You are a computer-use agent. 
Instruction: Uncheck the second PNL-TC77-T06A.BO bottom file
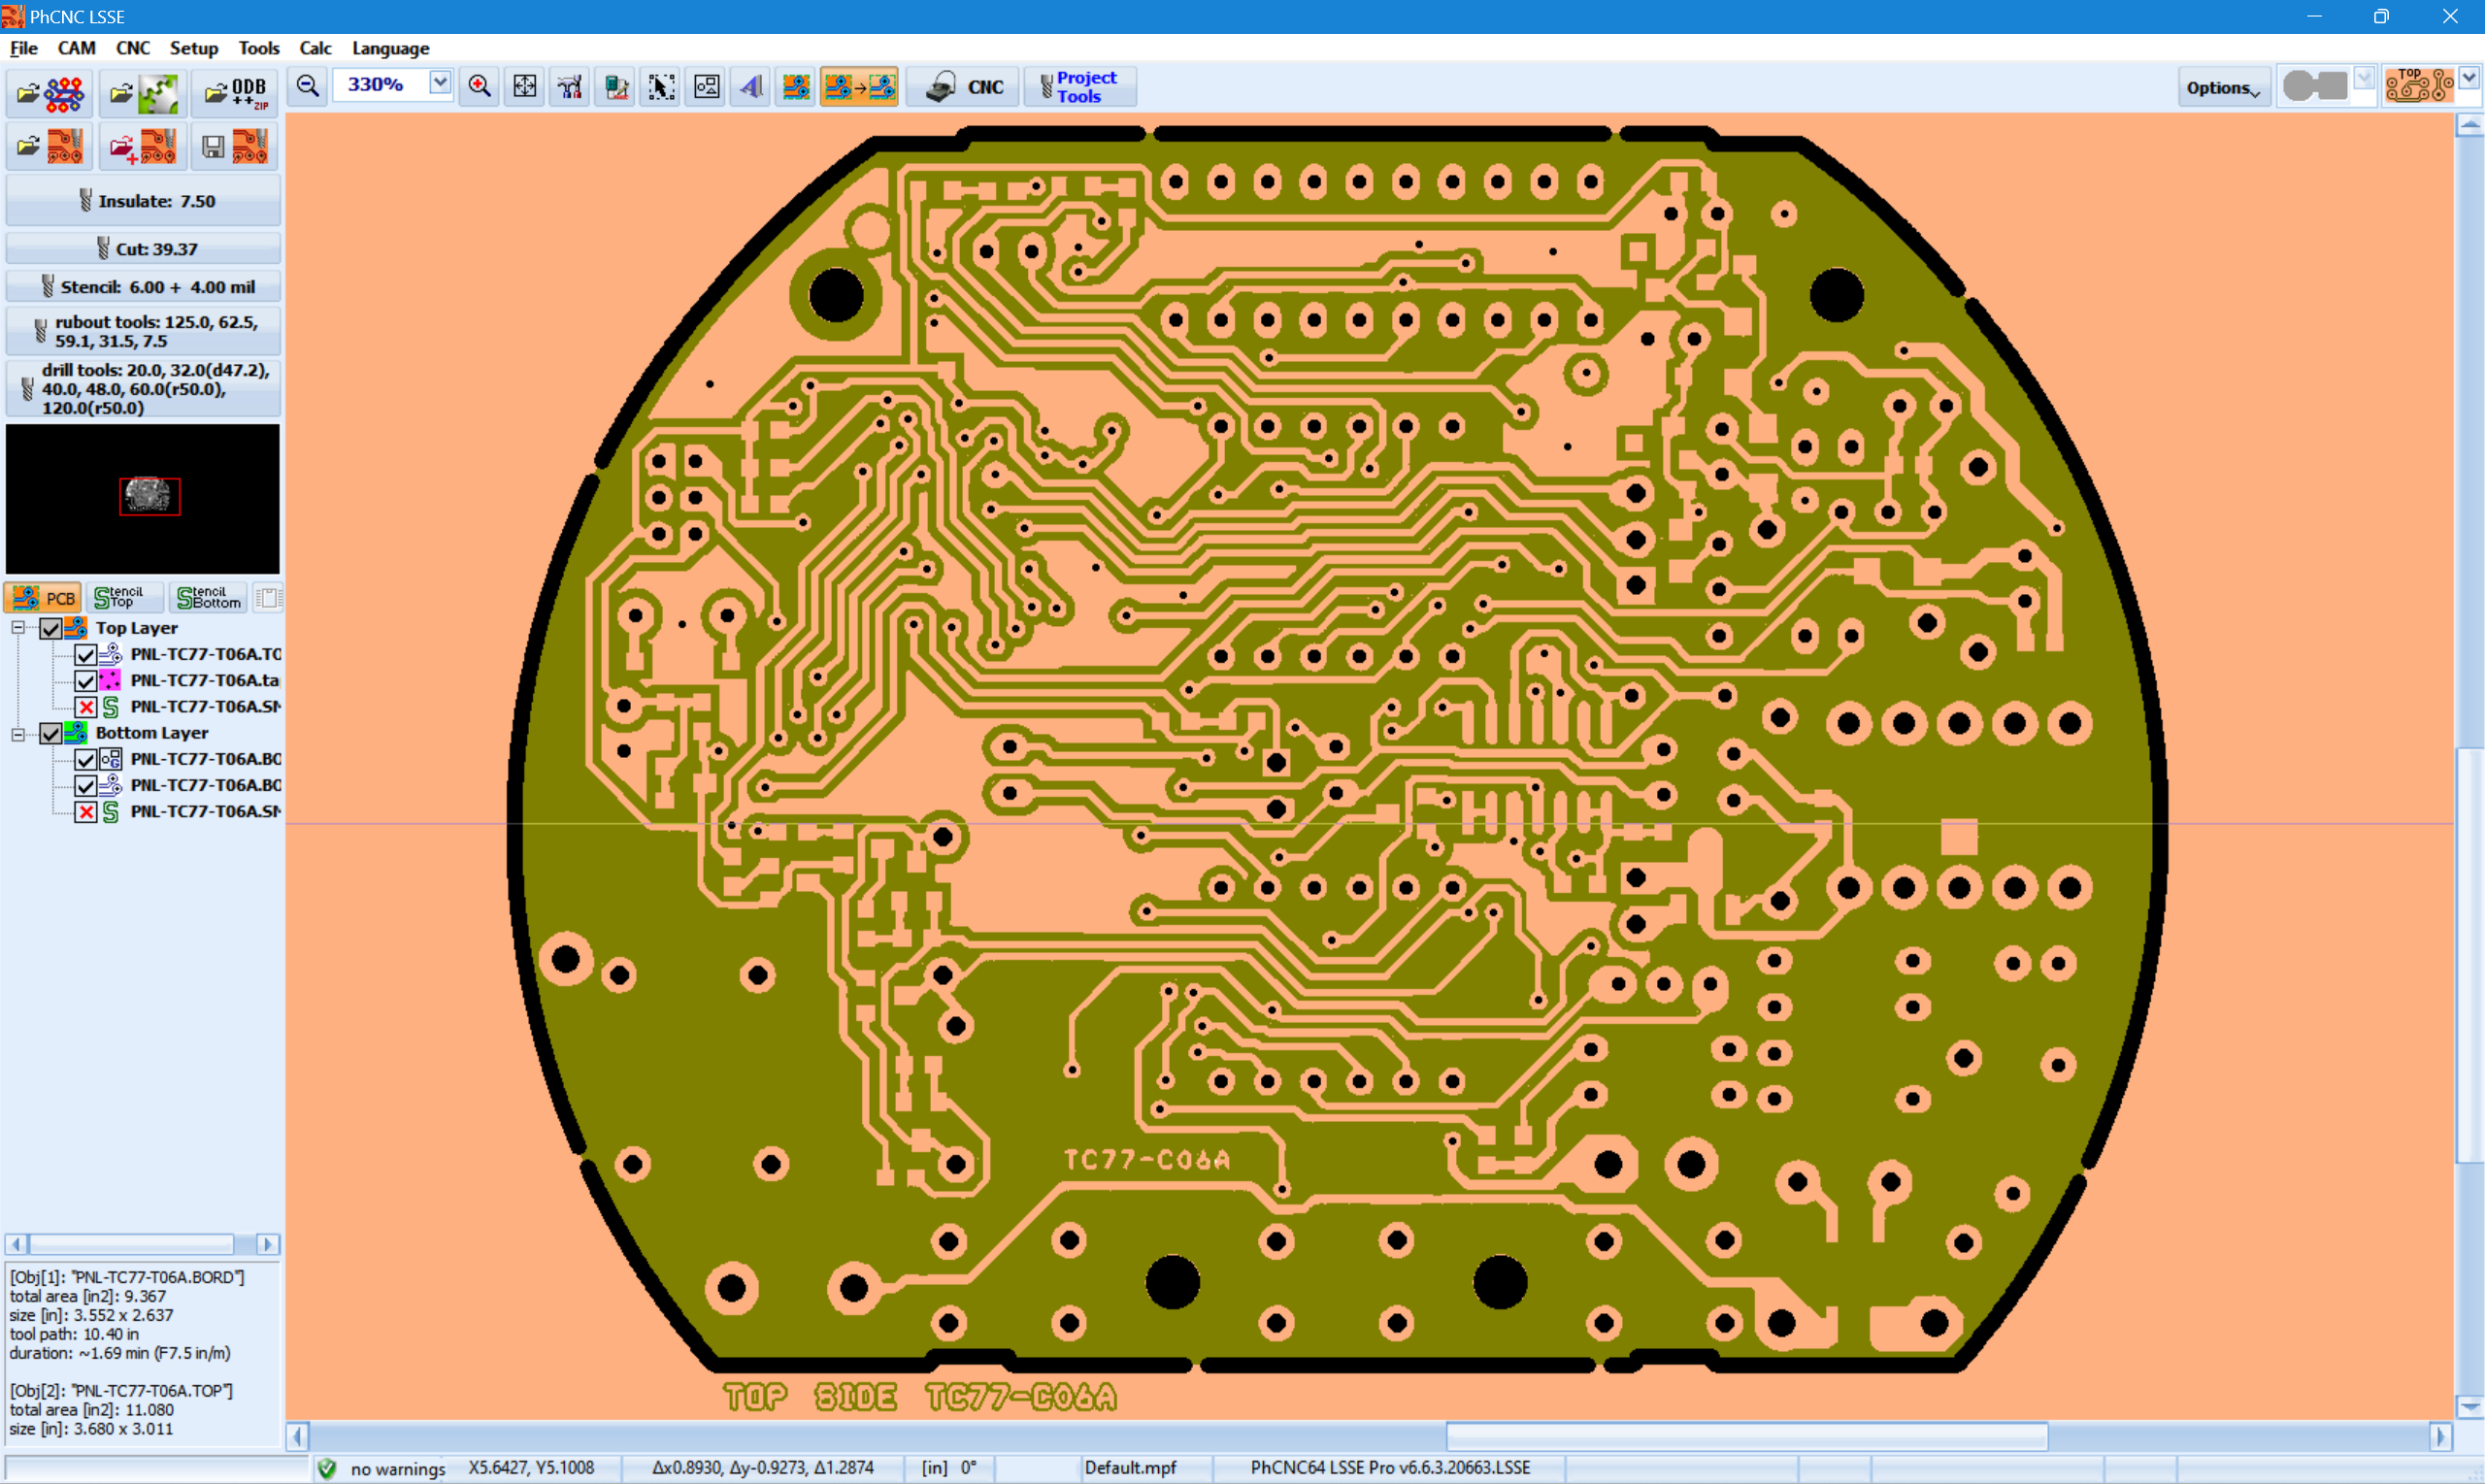(x=85, y=786)
